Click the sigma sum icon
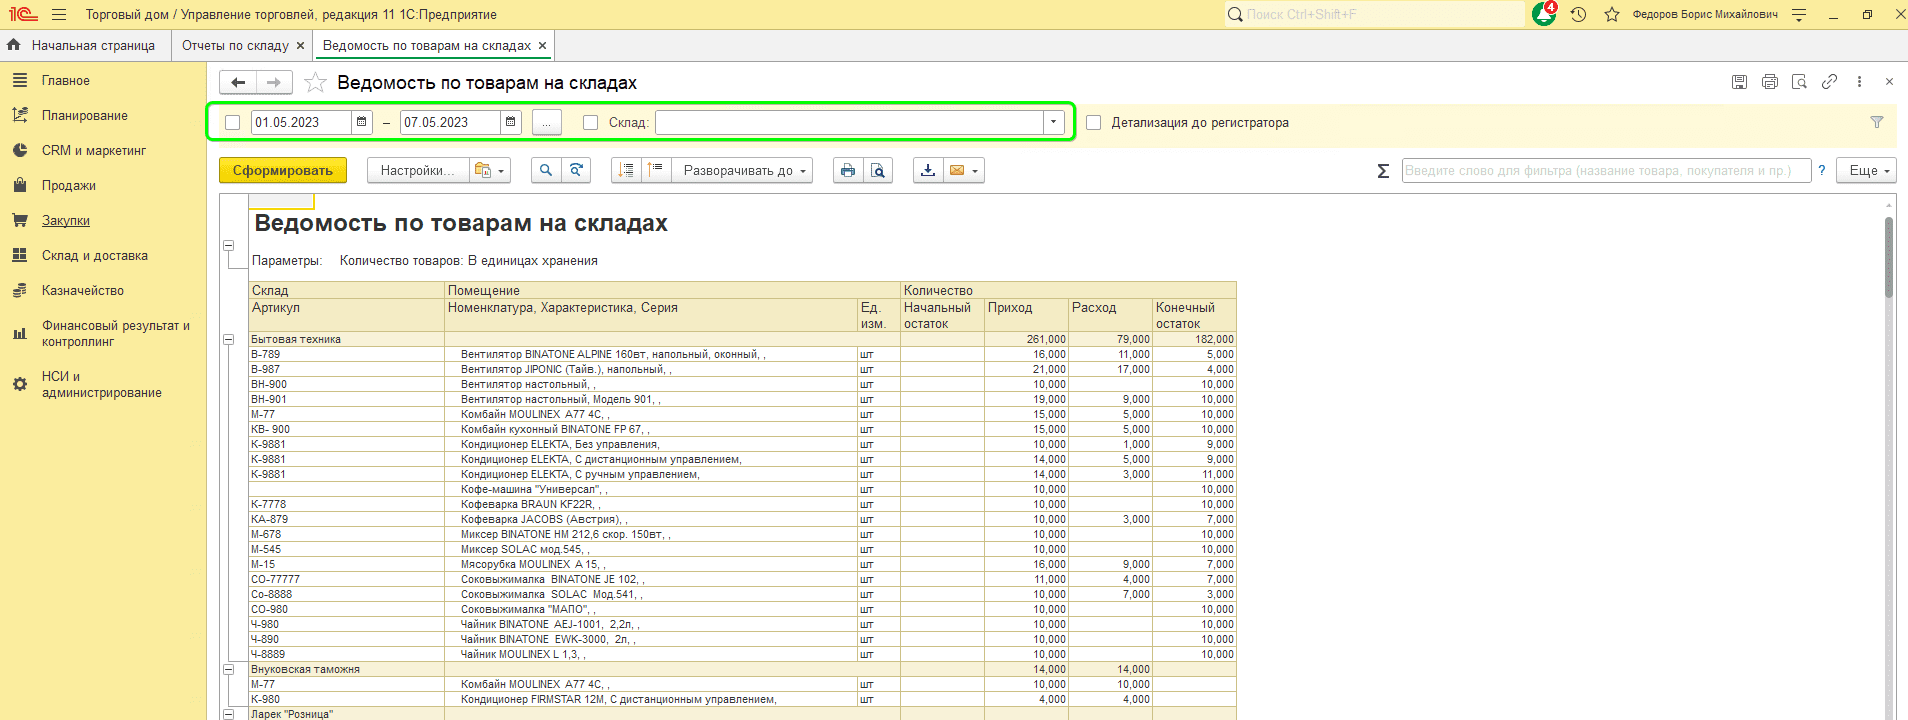Viewport: 1908px width, 720px height. click(1383, 171)
